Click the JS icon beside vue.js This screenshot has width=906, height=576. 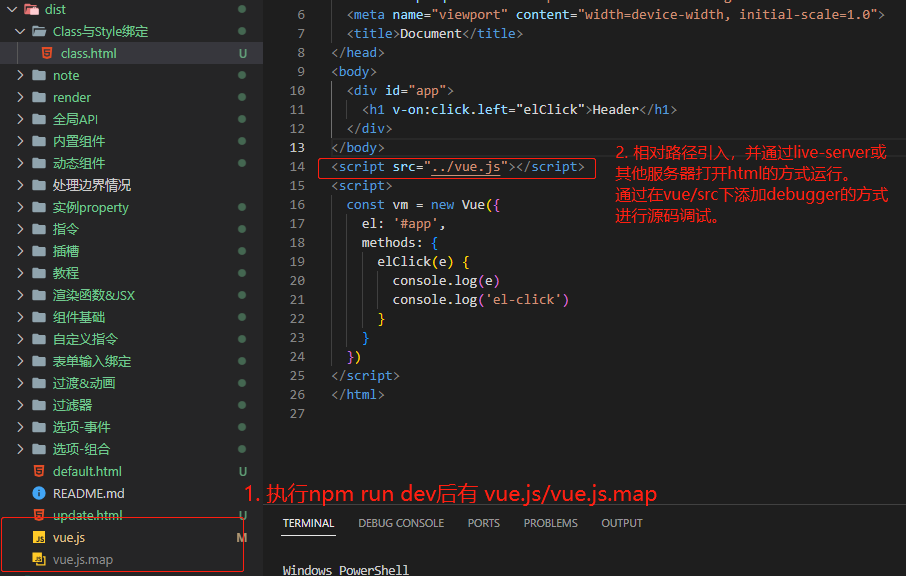[x=39, y=537]
